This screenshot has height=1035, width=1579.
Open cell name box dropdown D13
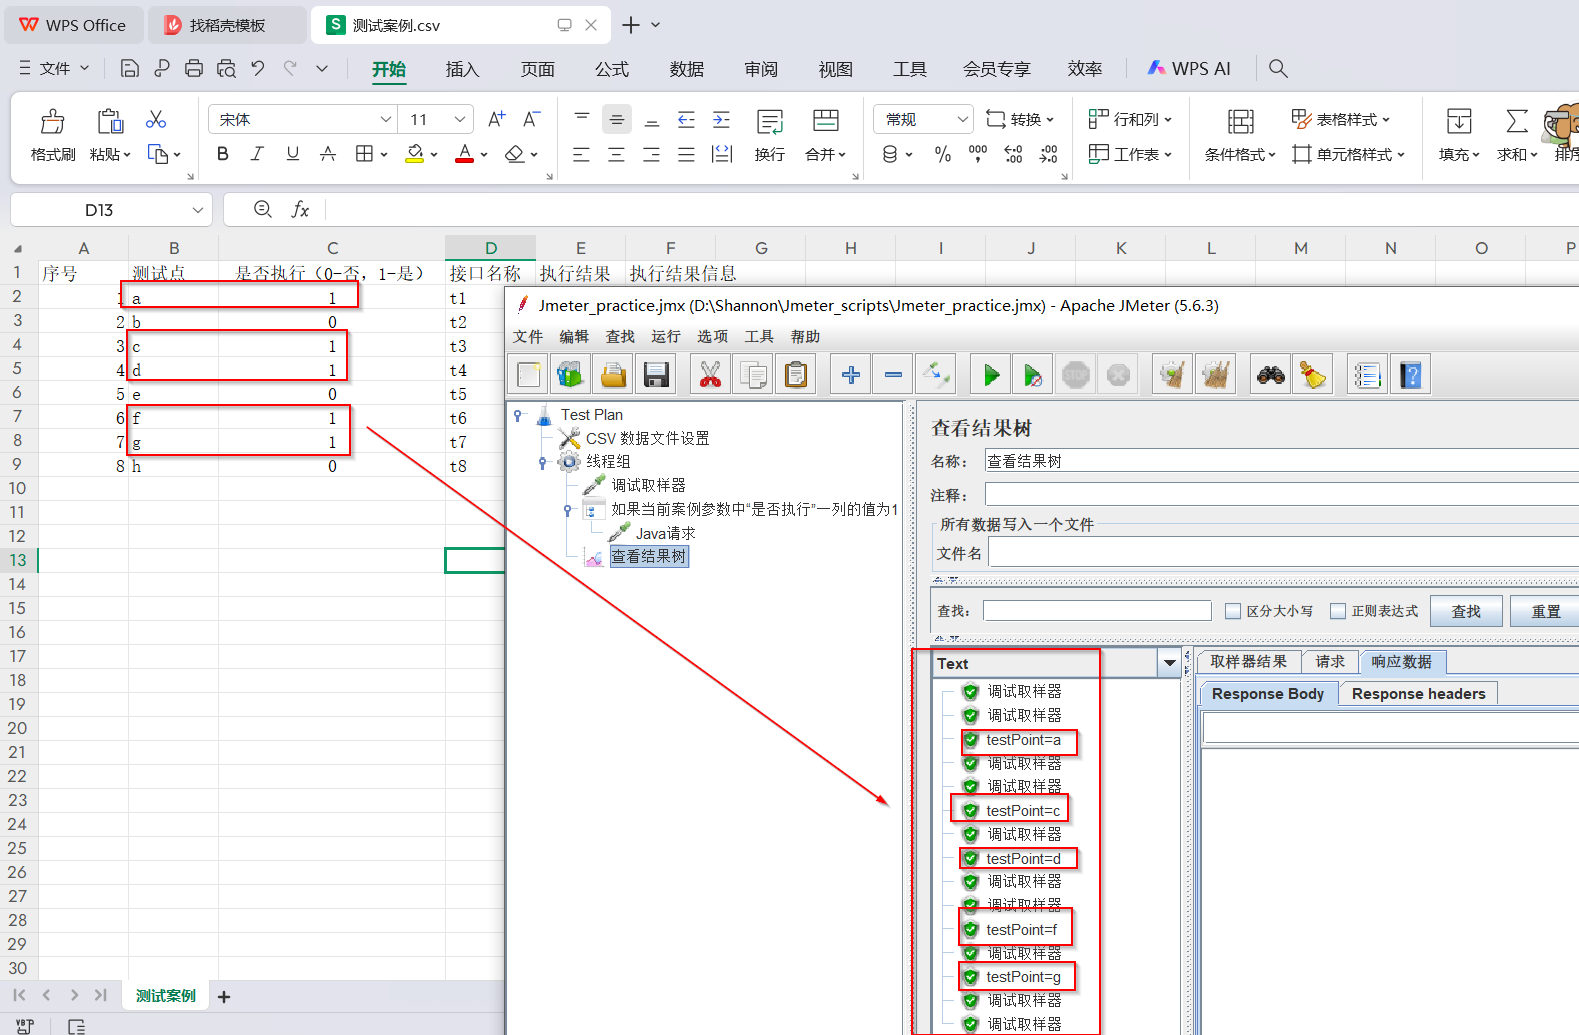197,210
